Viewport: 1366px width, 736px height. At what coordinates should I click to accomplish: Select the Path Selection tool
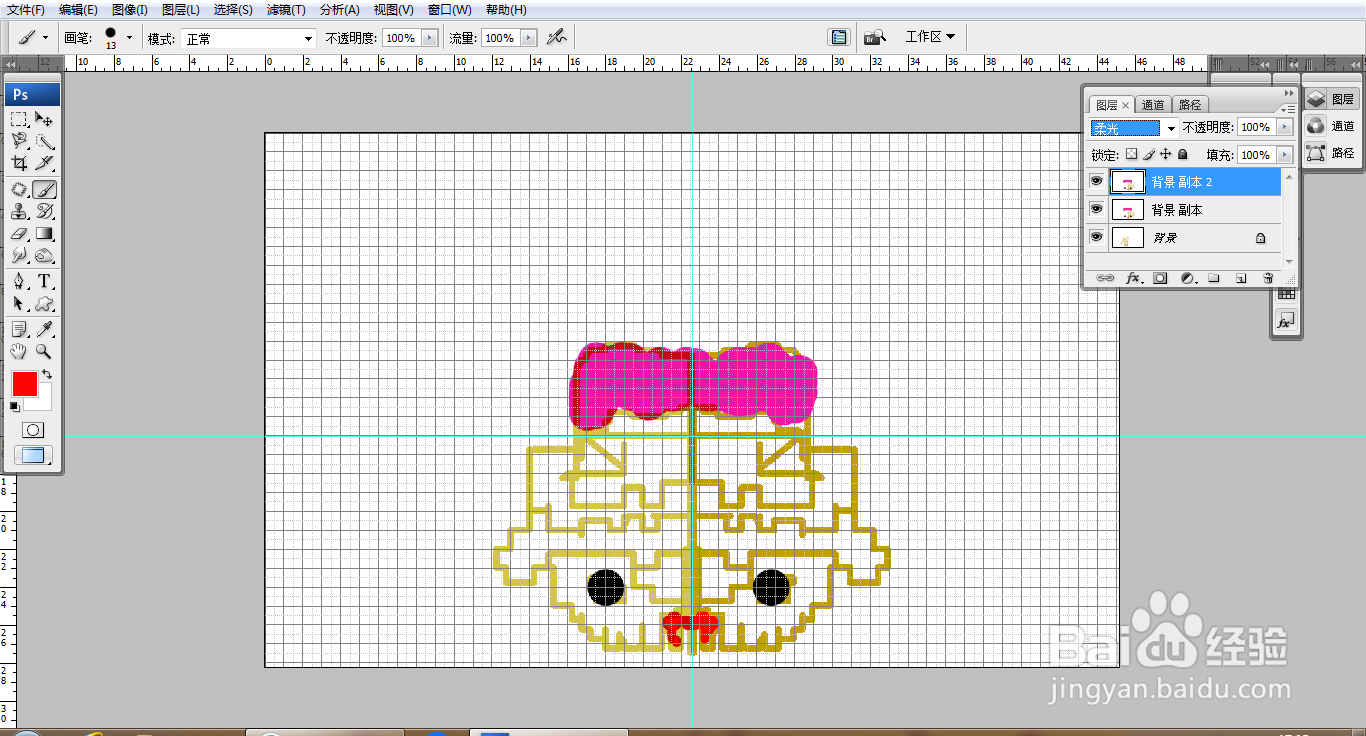pos(19,303)
